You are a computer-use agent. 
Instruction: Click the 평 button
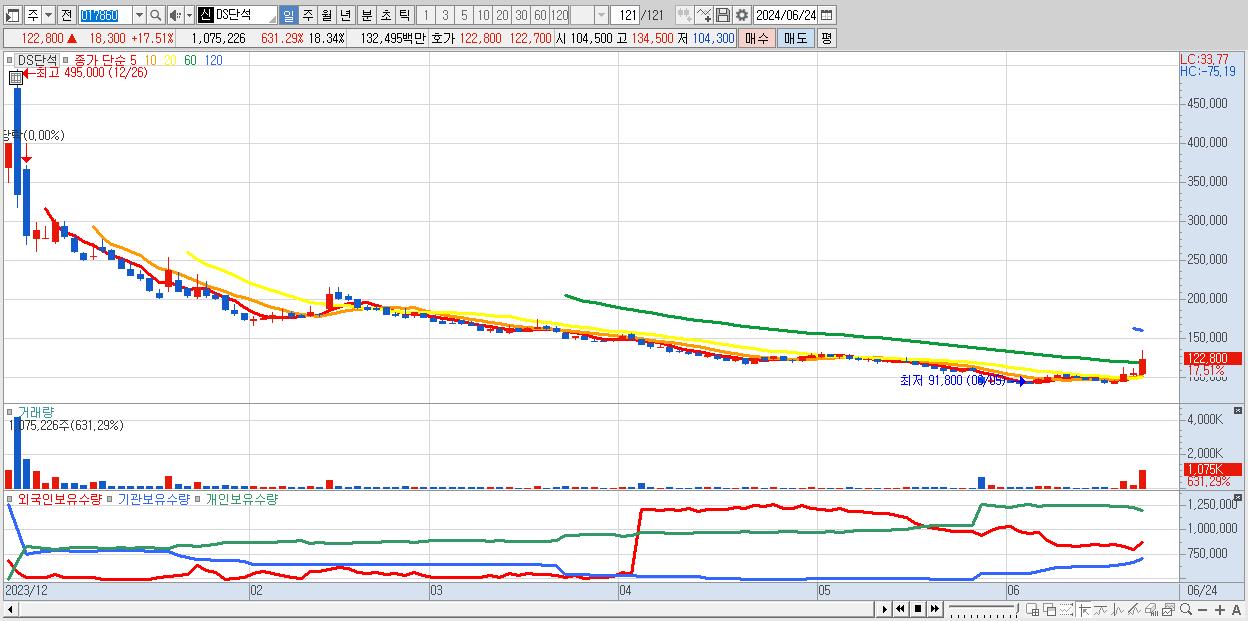click(826, 38)
